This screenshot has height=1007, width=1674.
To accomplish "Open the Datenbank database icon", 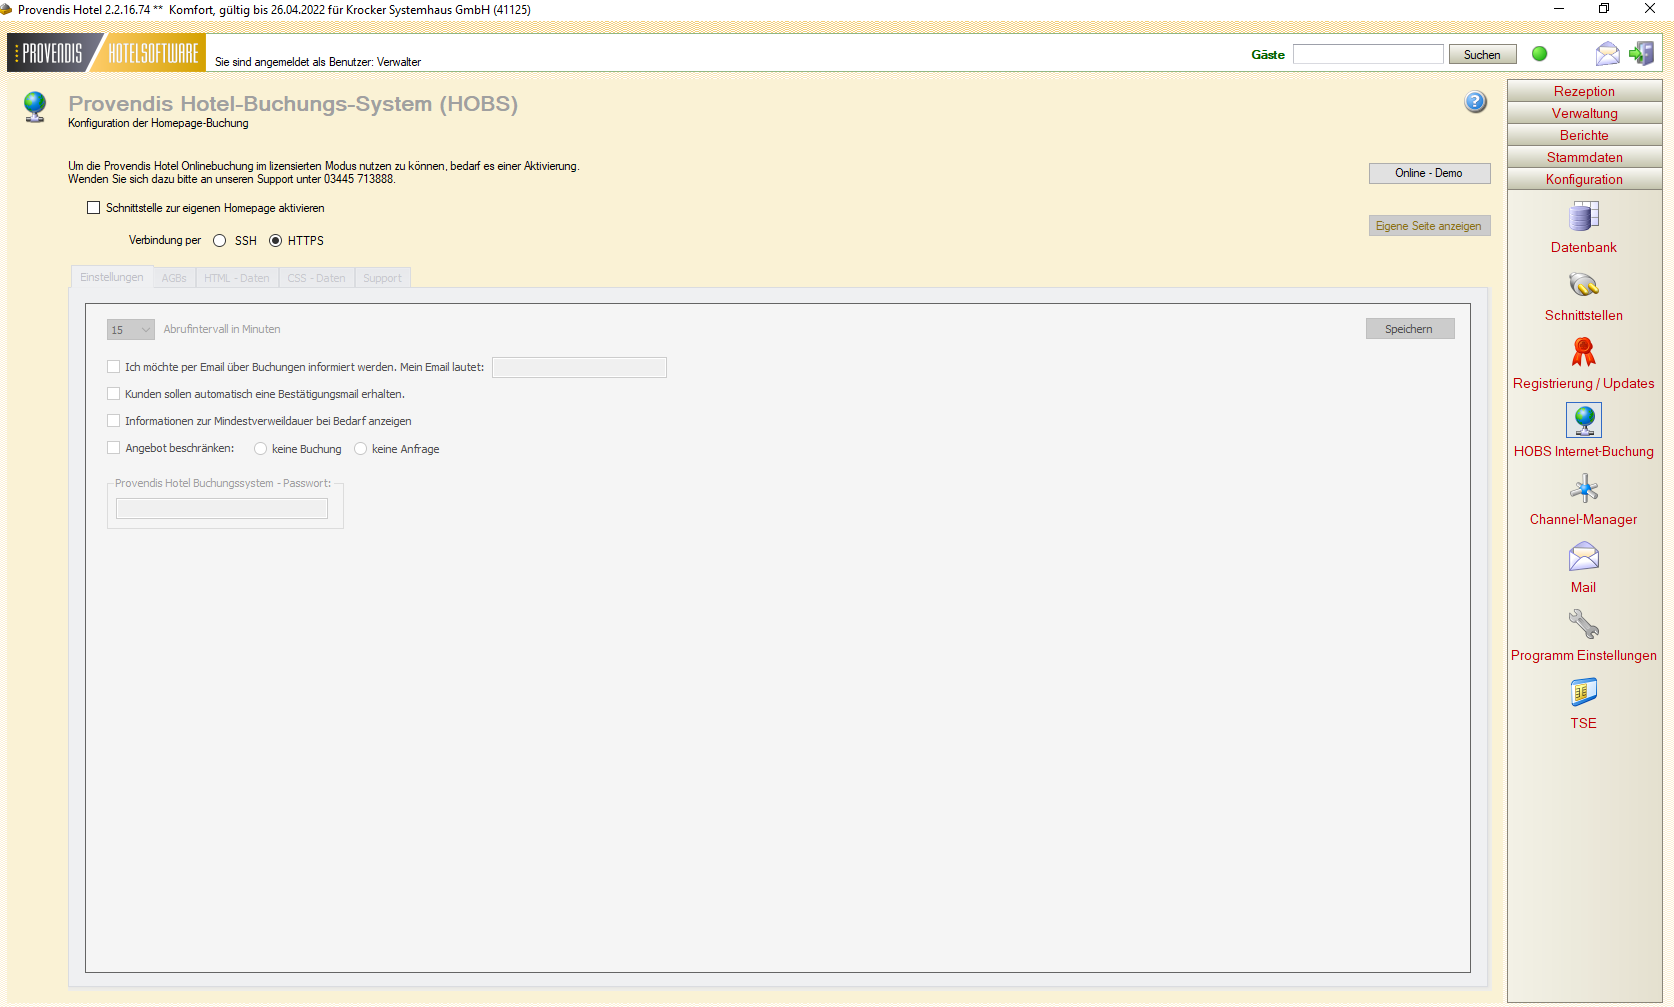I will 1584,216.
